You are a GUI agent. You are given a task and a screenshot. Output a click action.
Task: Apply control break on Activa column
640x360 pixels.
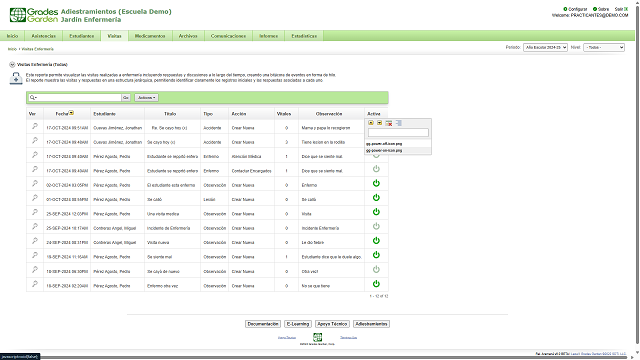click(x=399, y=123)
